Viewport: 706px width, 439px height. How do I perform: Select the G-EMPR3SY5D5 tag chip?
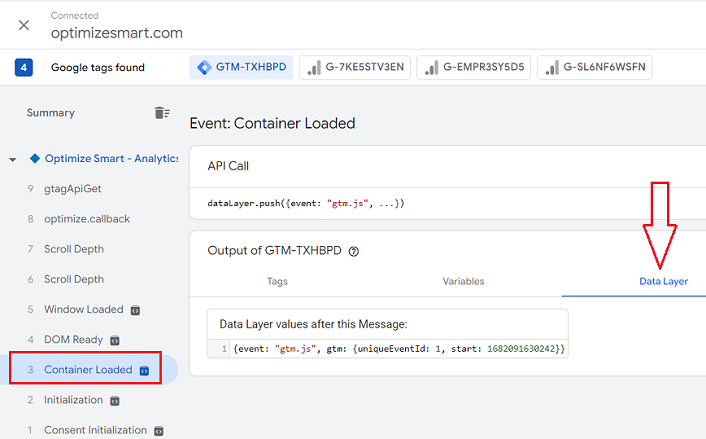(x=474, y=67)
